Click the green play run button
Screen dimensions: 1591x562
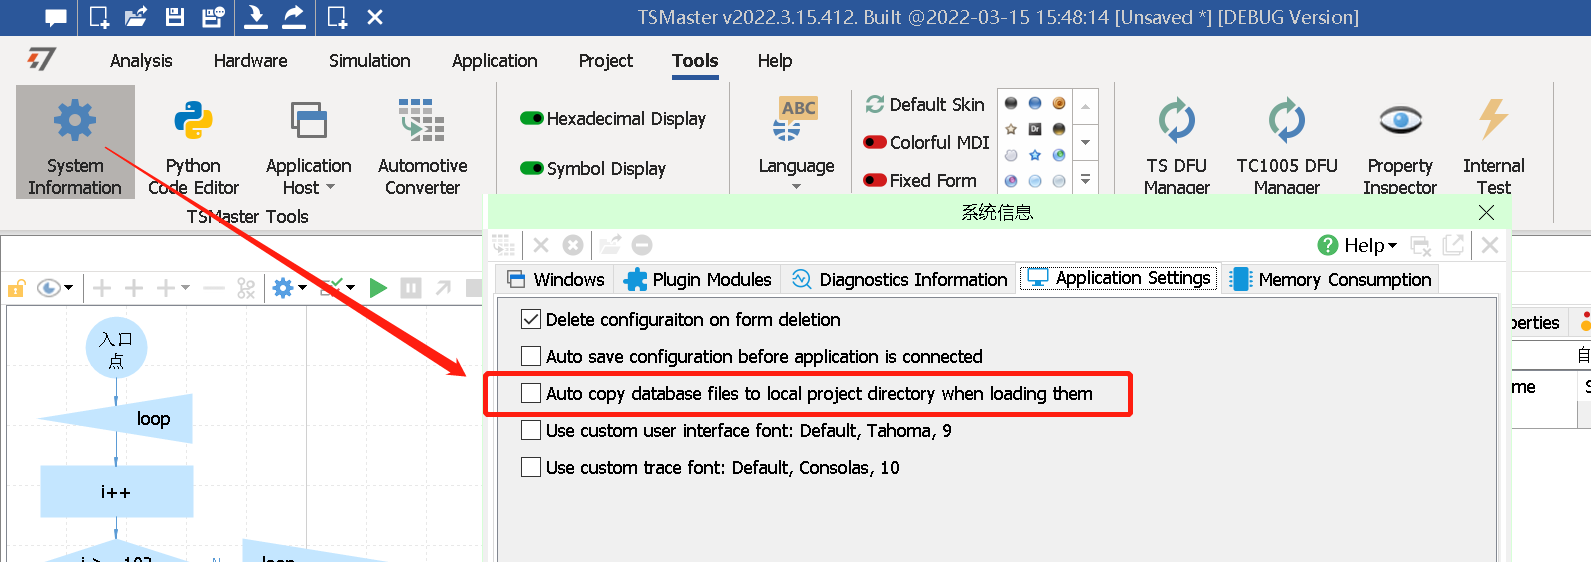378,288
